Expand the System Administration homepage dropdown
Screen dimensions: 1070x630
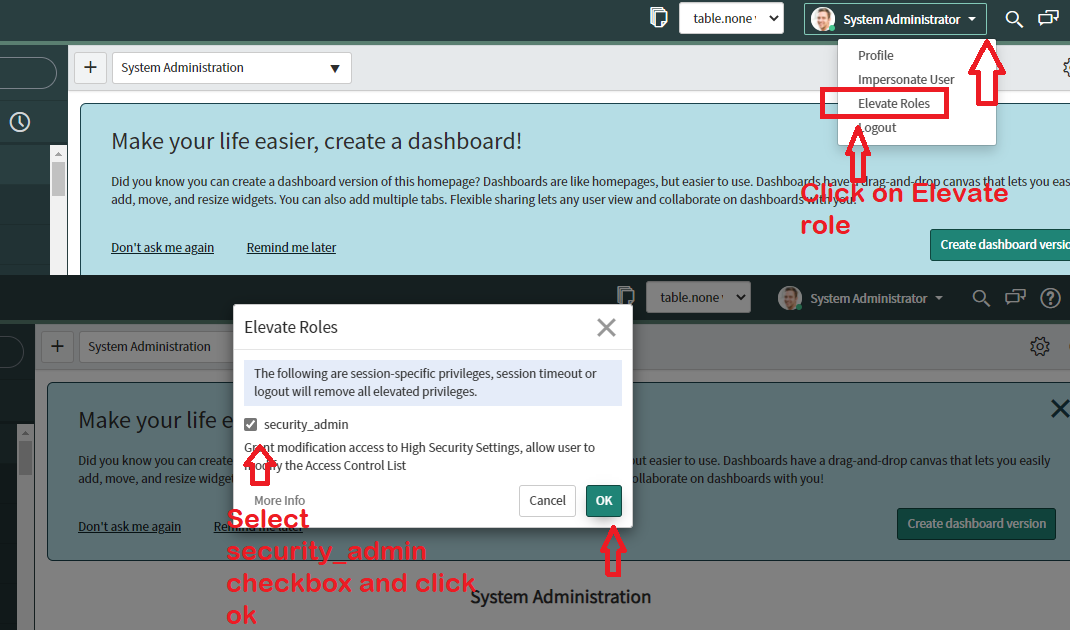click(336, 67)
